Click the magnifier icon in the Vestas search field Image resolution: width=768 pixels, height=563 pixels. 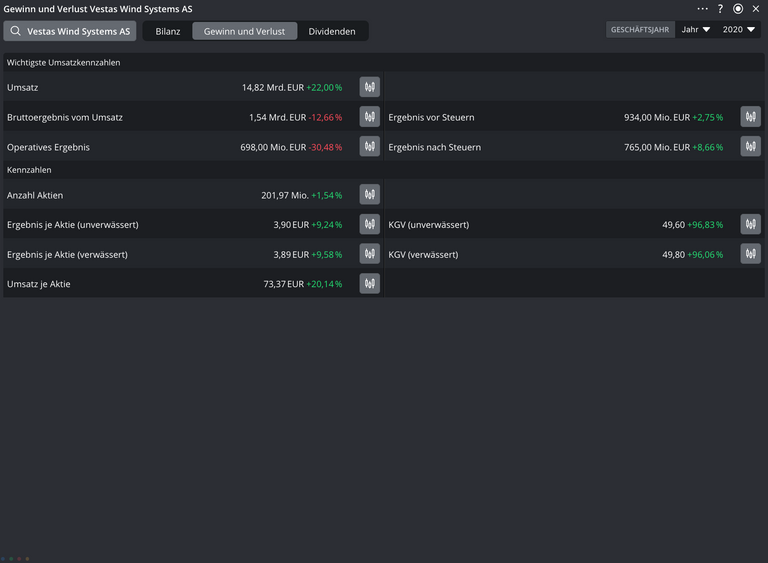coord(16,31)
